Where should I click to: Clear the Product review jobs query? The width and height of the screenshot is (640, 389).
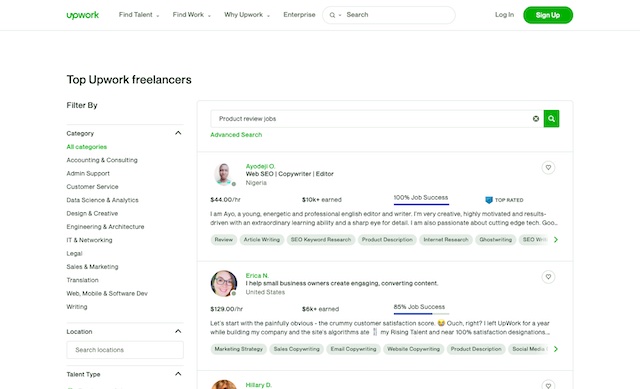(x=536, y=119)
